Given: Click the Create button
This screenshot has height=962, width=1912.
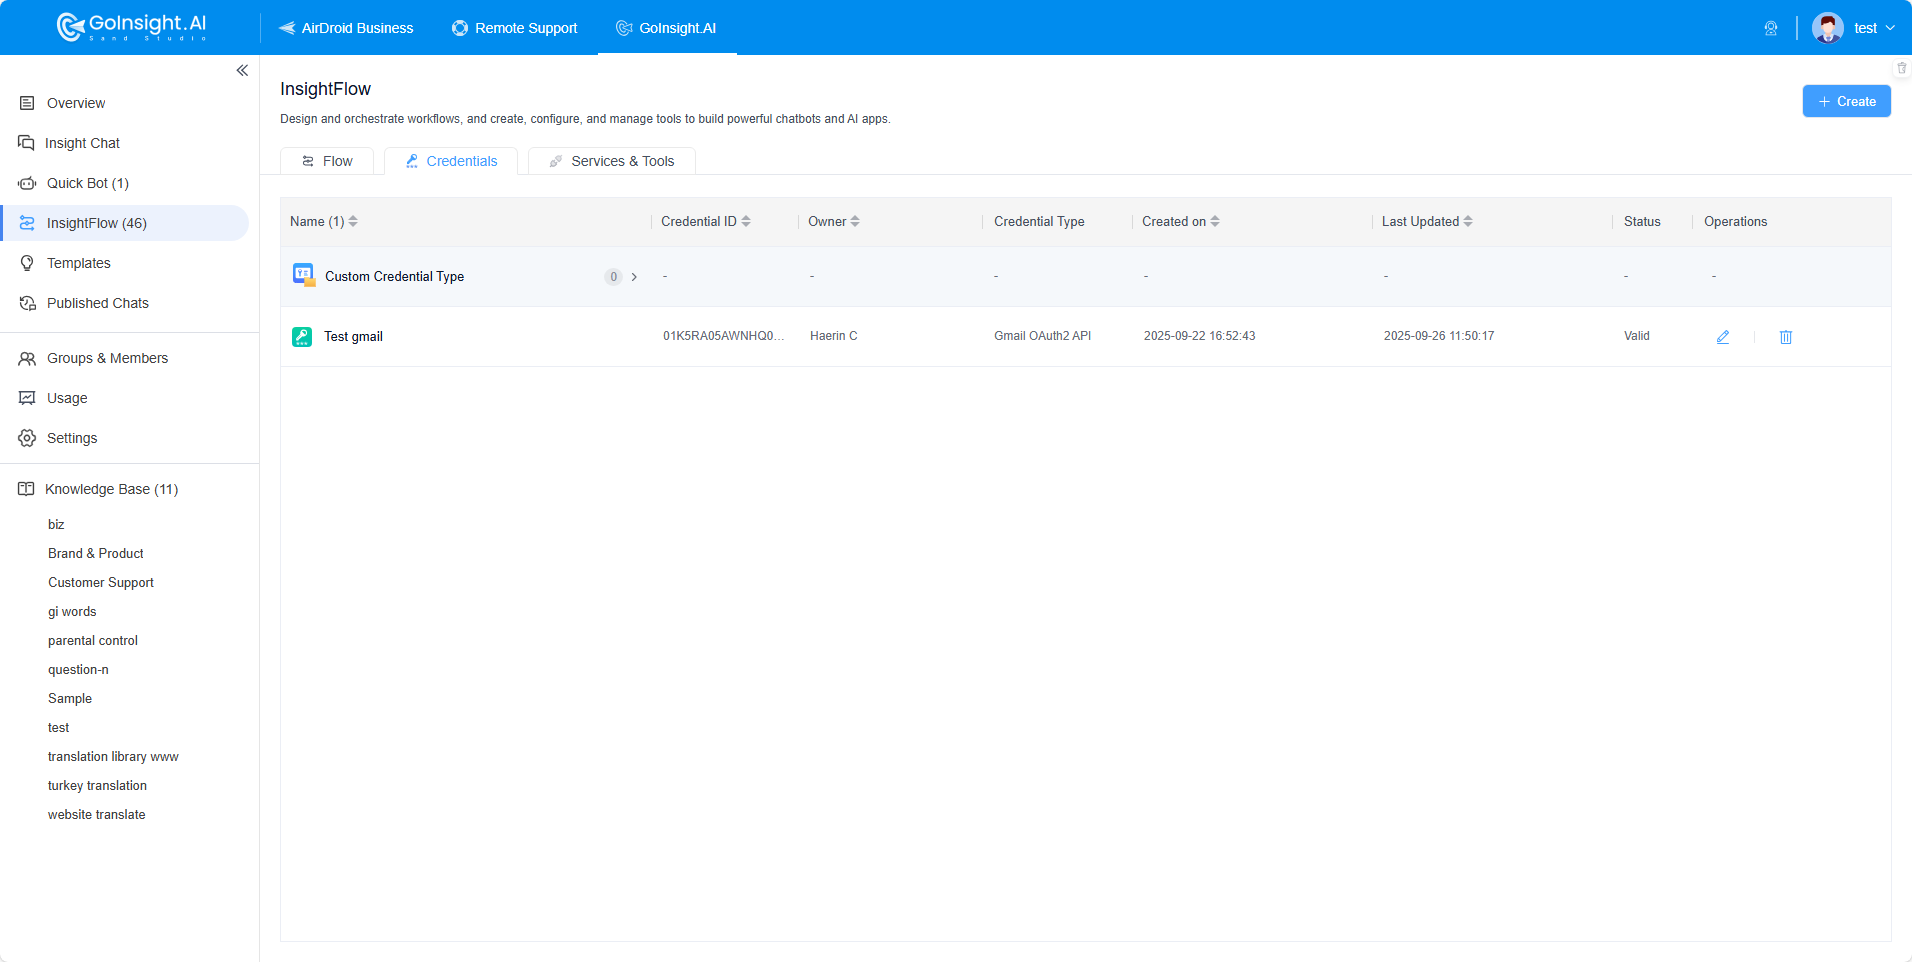Looking at the screenshot, I should point(1846,101).
